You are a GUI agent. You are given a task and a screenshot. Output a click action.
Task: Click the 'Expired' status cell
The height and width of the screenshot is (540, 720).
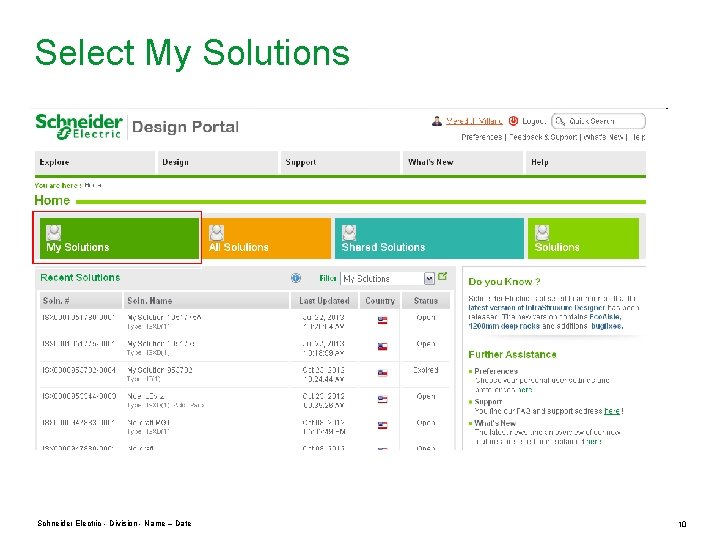(x=426, y=370)
